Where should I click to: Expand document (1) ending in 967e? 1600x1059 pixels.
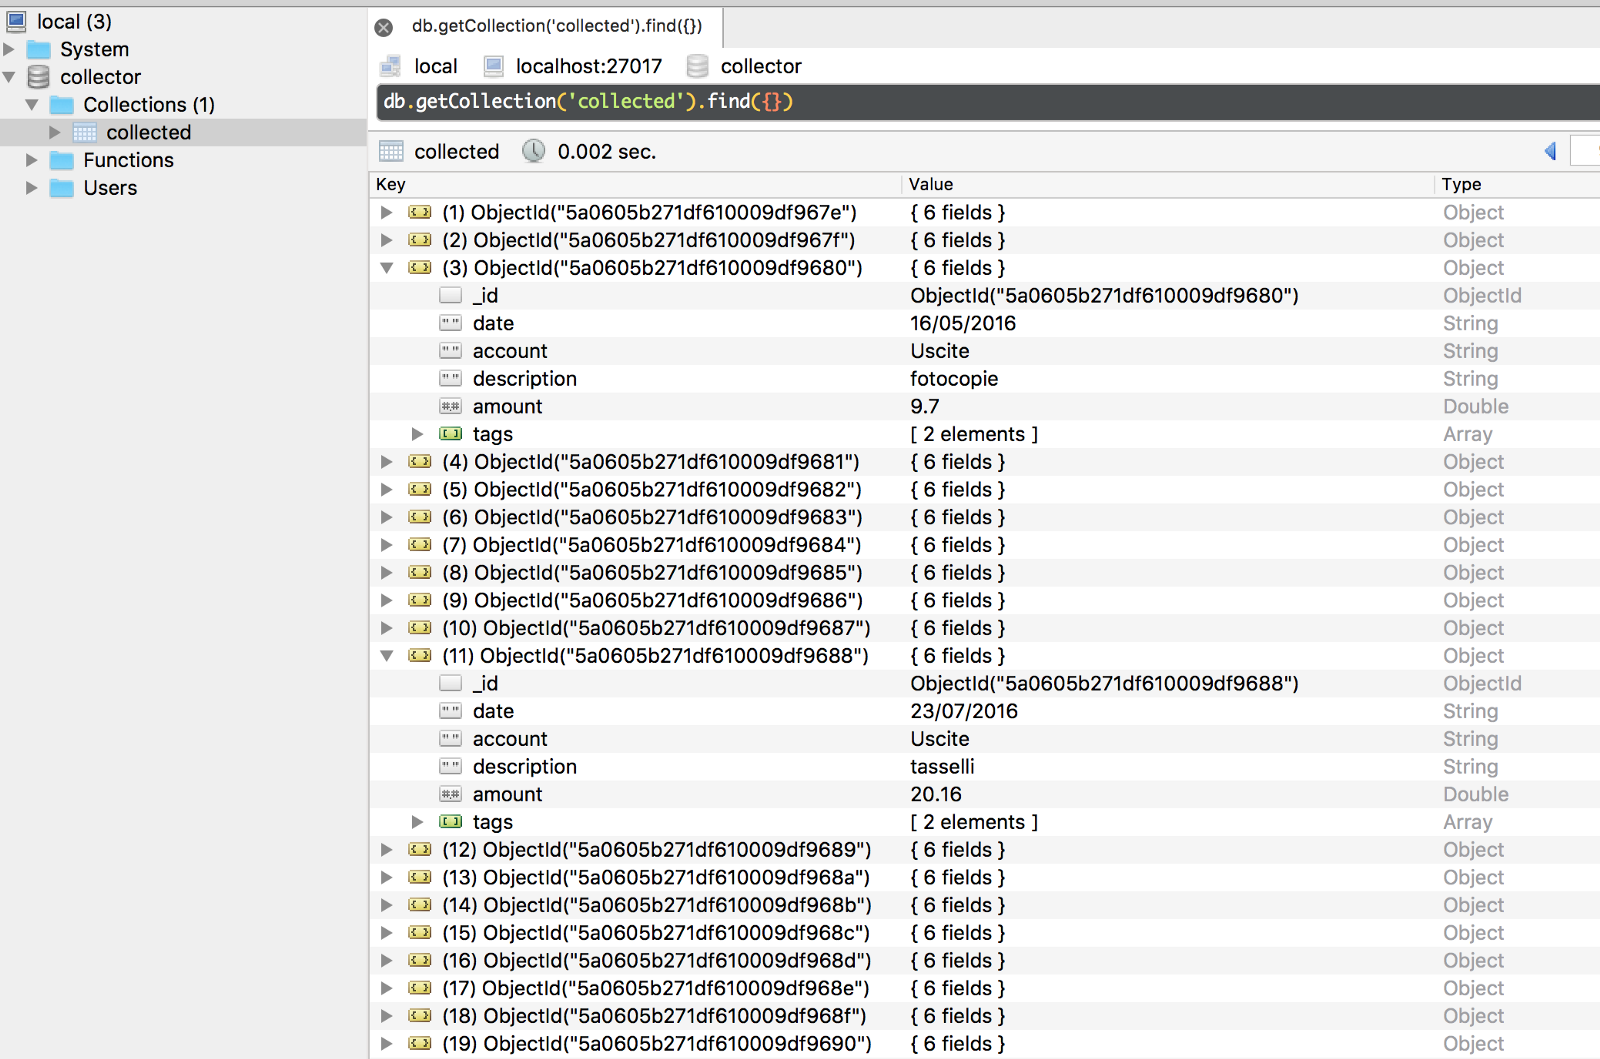point(387,212)
